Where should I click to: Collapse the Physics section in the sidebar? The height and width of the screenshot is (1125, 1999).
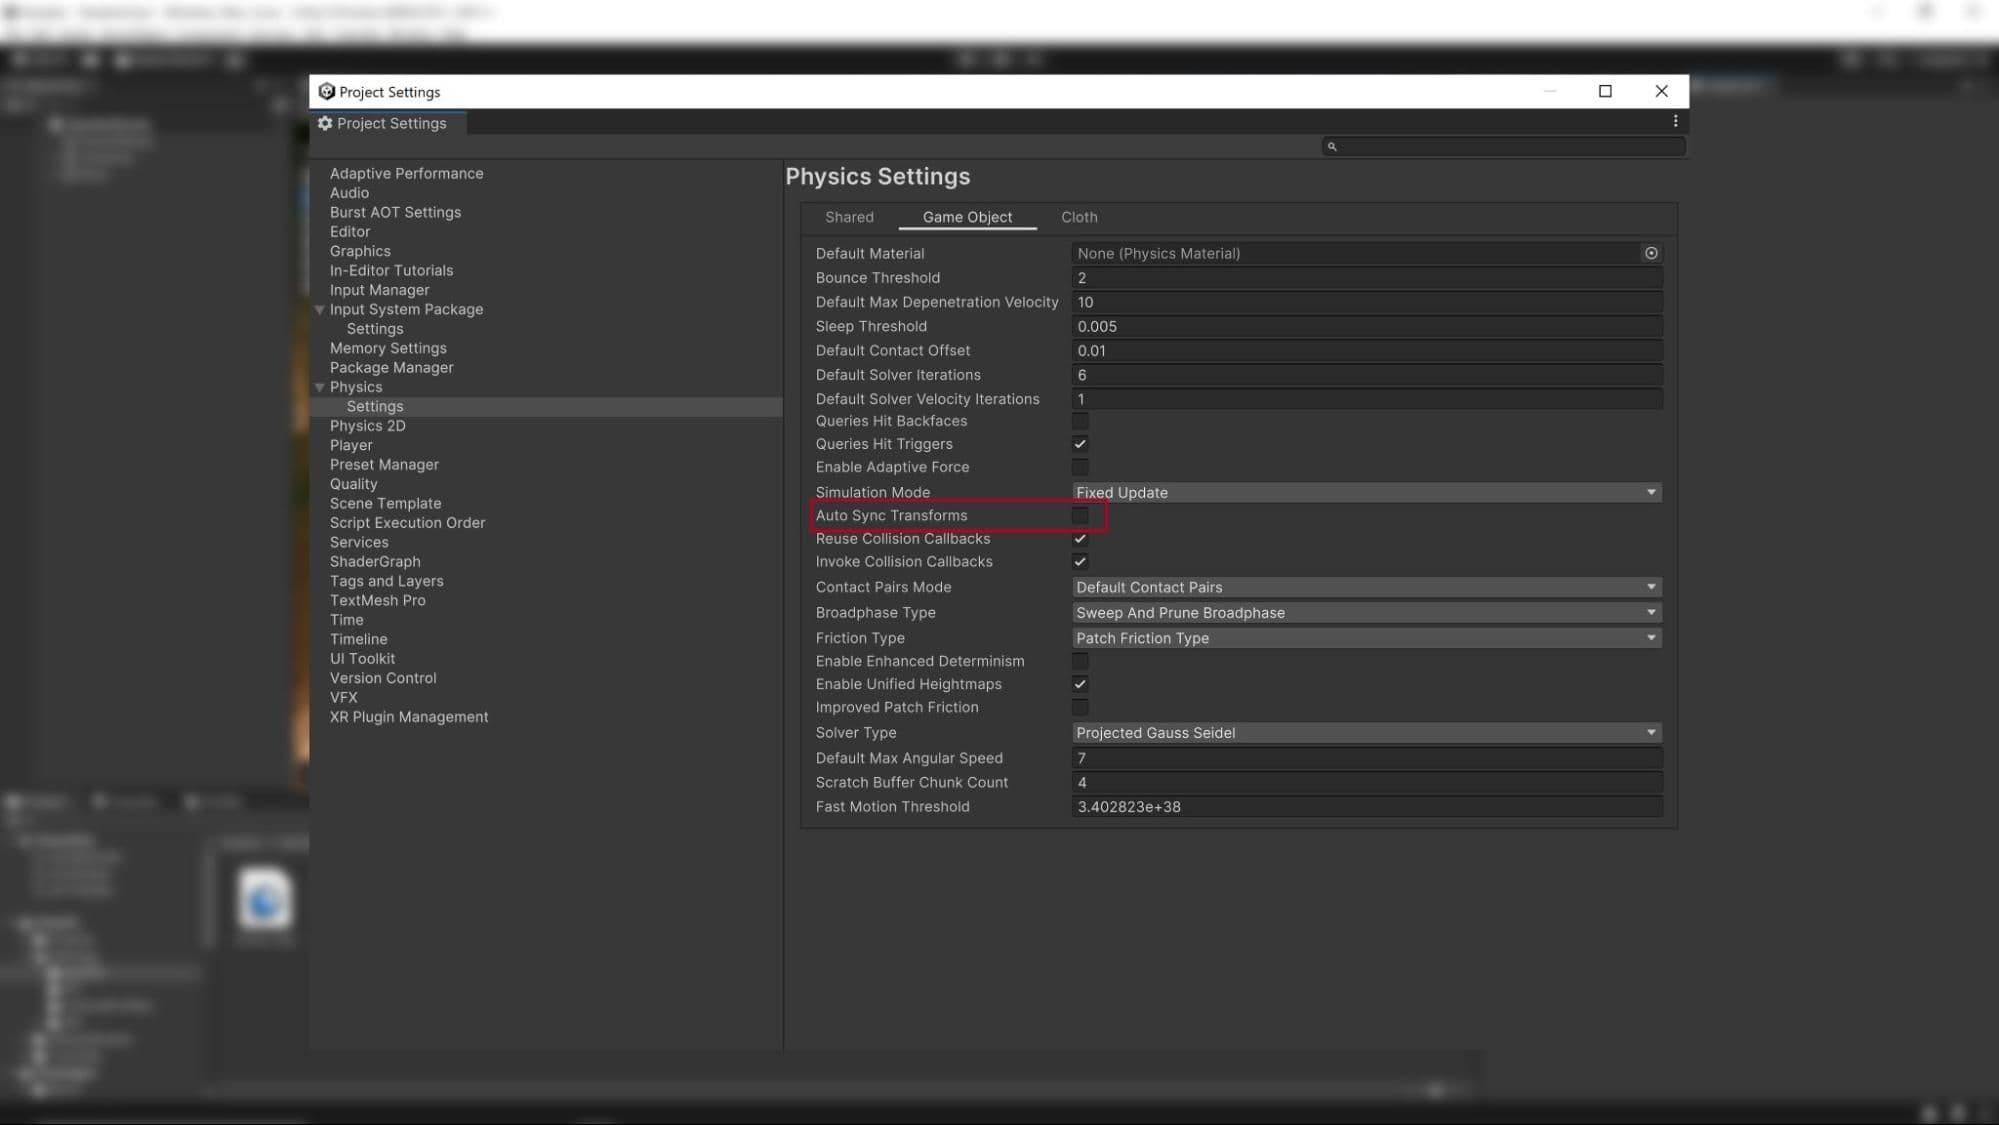tap(320, 387)
